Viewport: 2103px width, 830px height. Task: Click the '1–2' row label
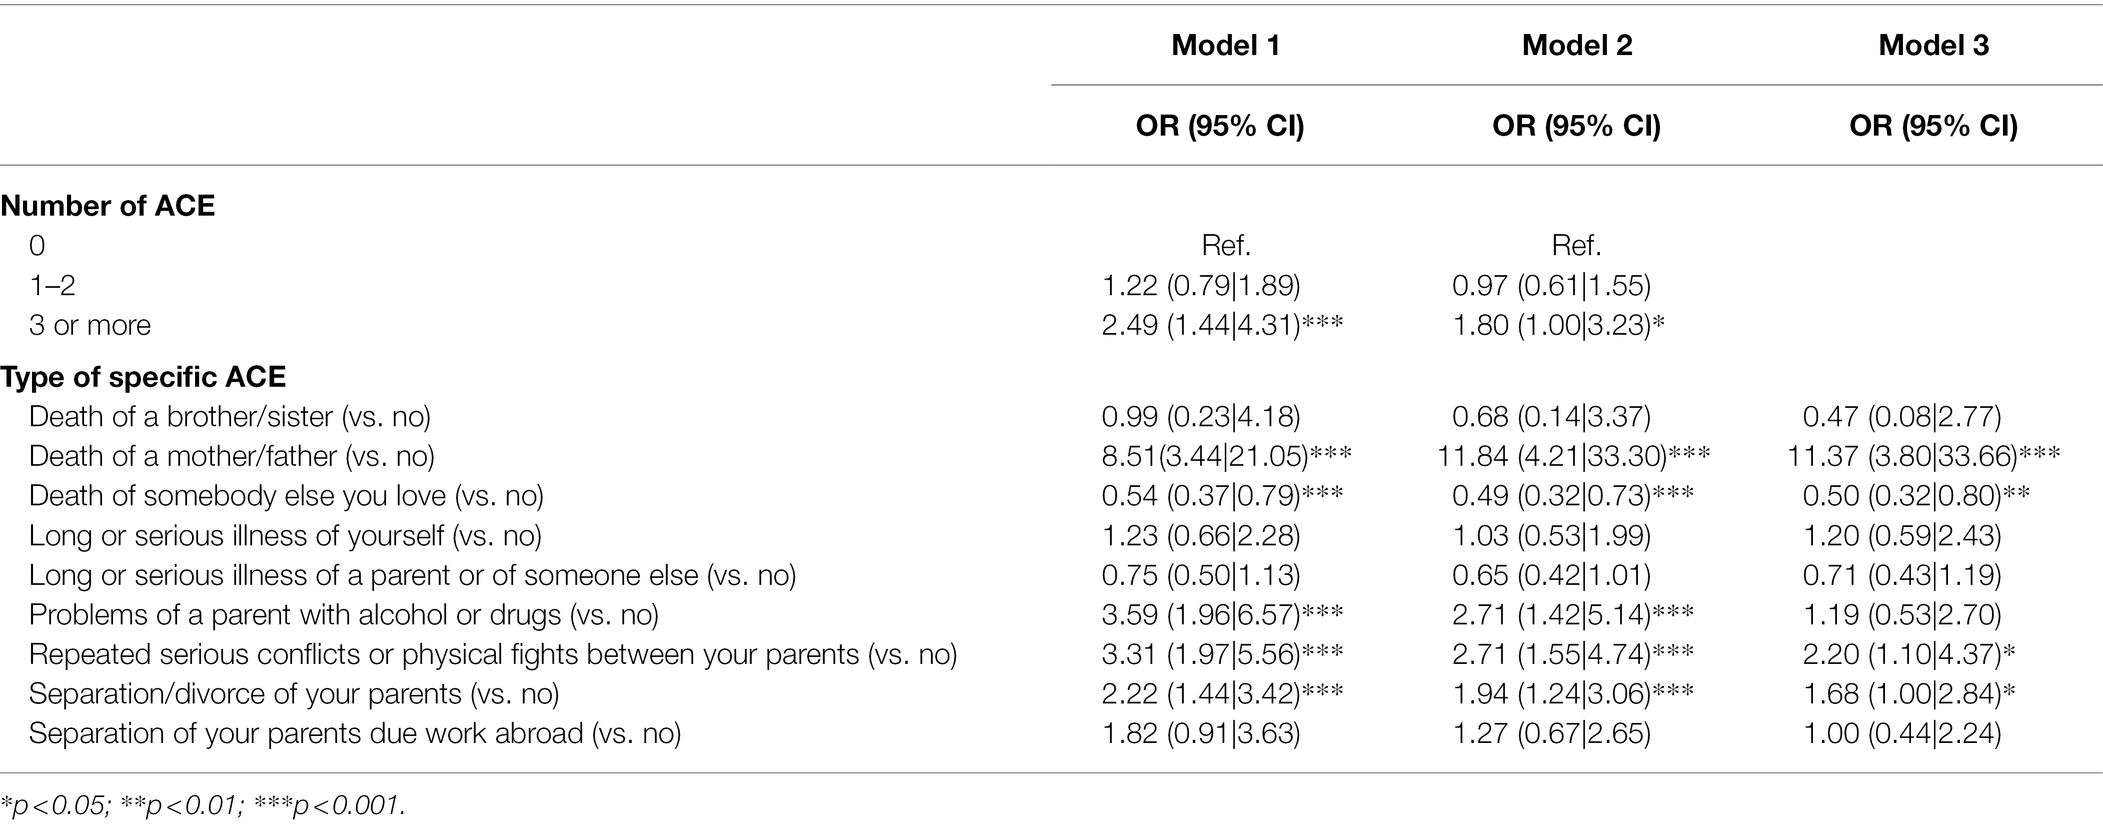pyautogui.click(x=52, y=286)
